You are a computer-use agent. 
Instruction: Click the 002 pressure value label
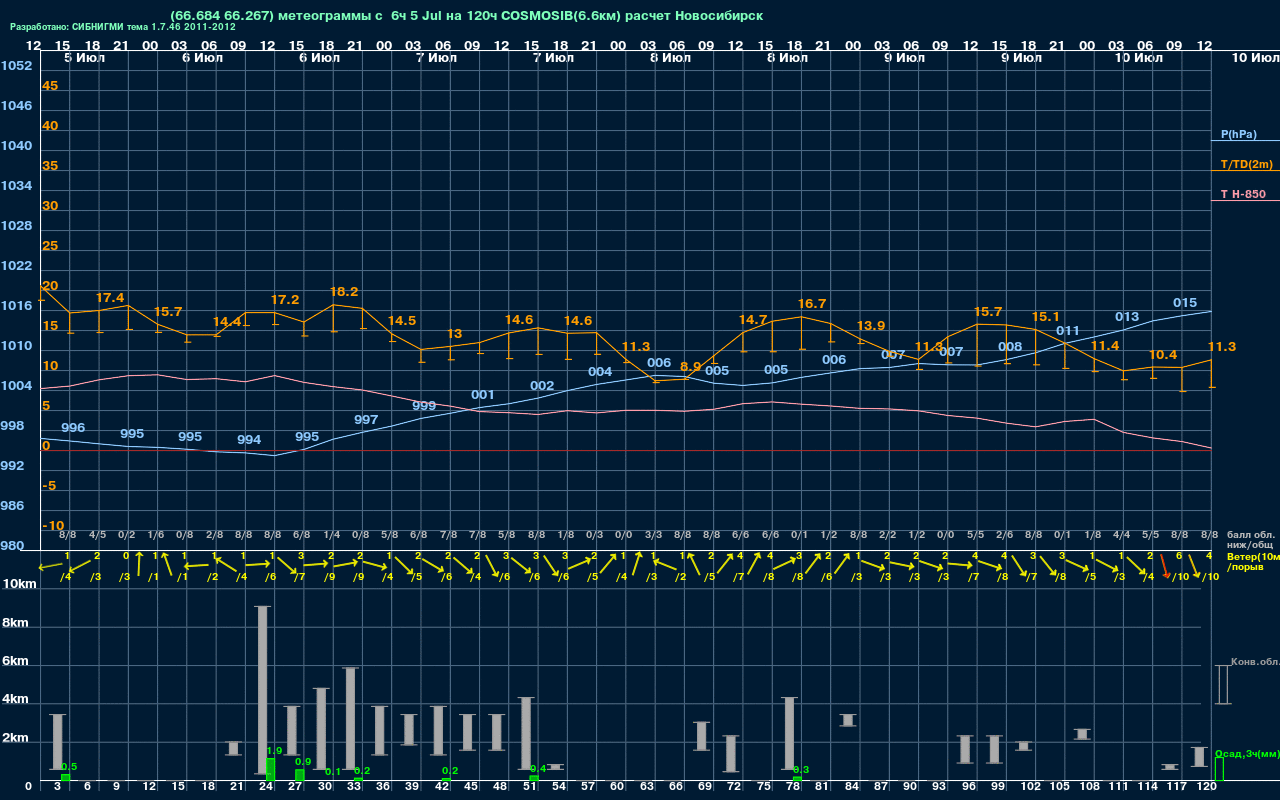tap(542, 386)
